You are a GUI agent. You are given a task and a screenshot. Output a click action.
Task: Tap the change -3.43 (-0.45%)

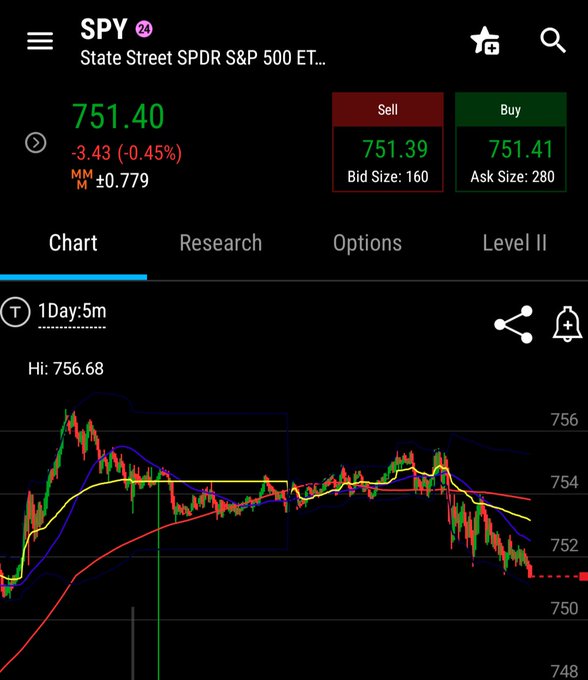coord(127,153)
